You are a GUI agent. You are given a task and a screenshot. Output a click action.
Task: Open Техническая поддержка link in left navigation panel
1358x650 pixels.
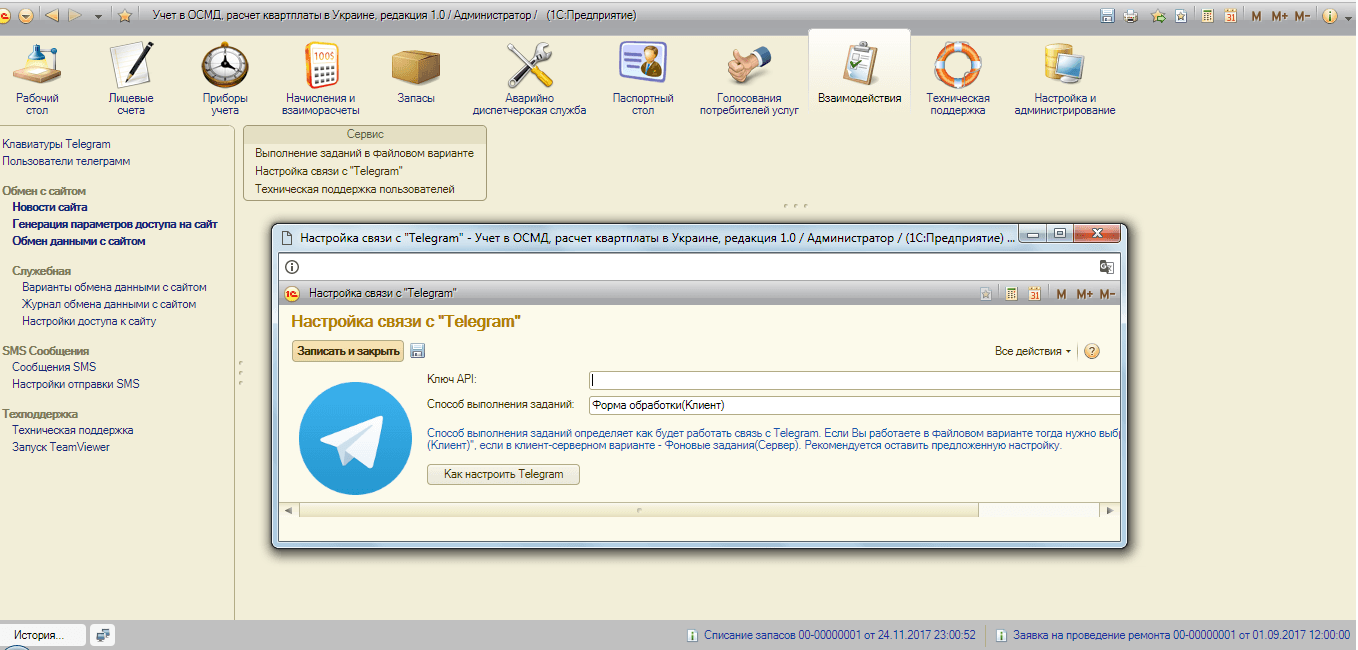tap(73, 430)
